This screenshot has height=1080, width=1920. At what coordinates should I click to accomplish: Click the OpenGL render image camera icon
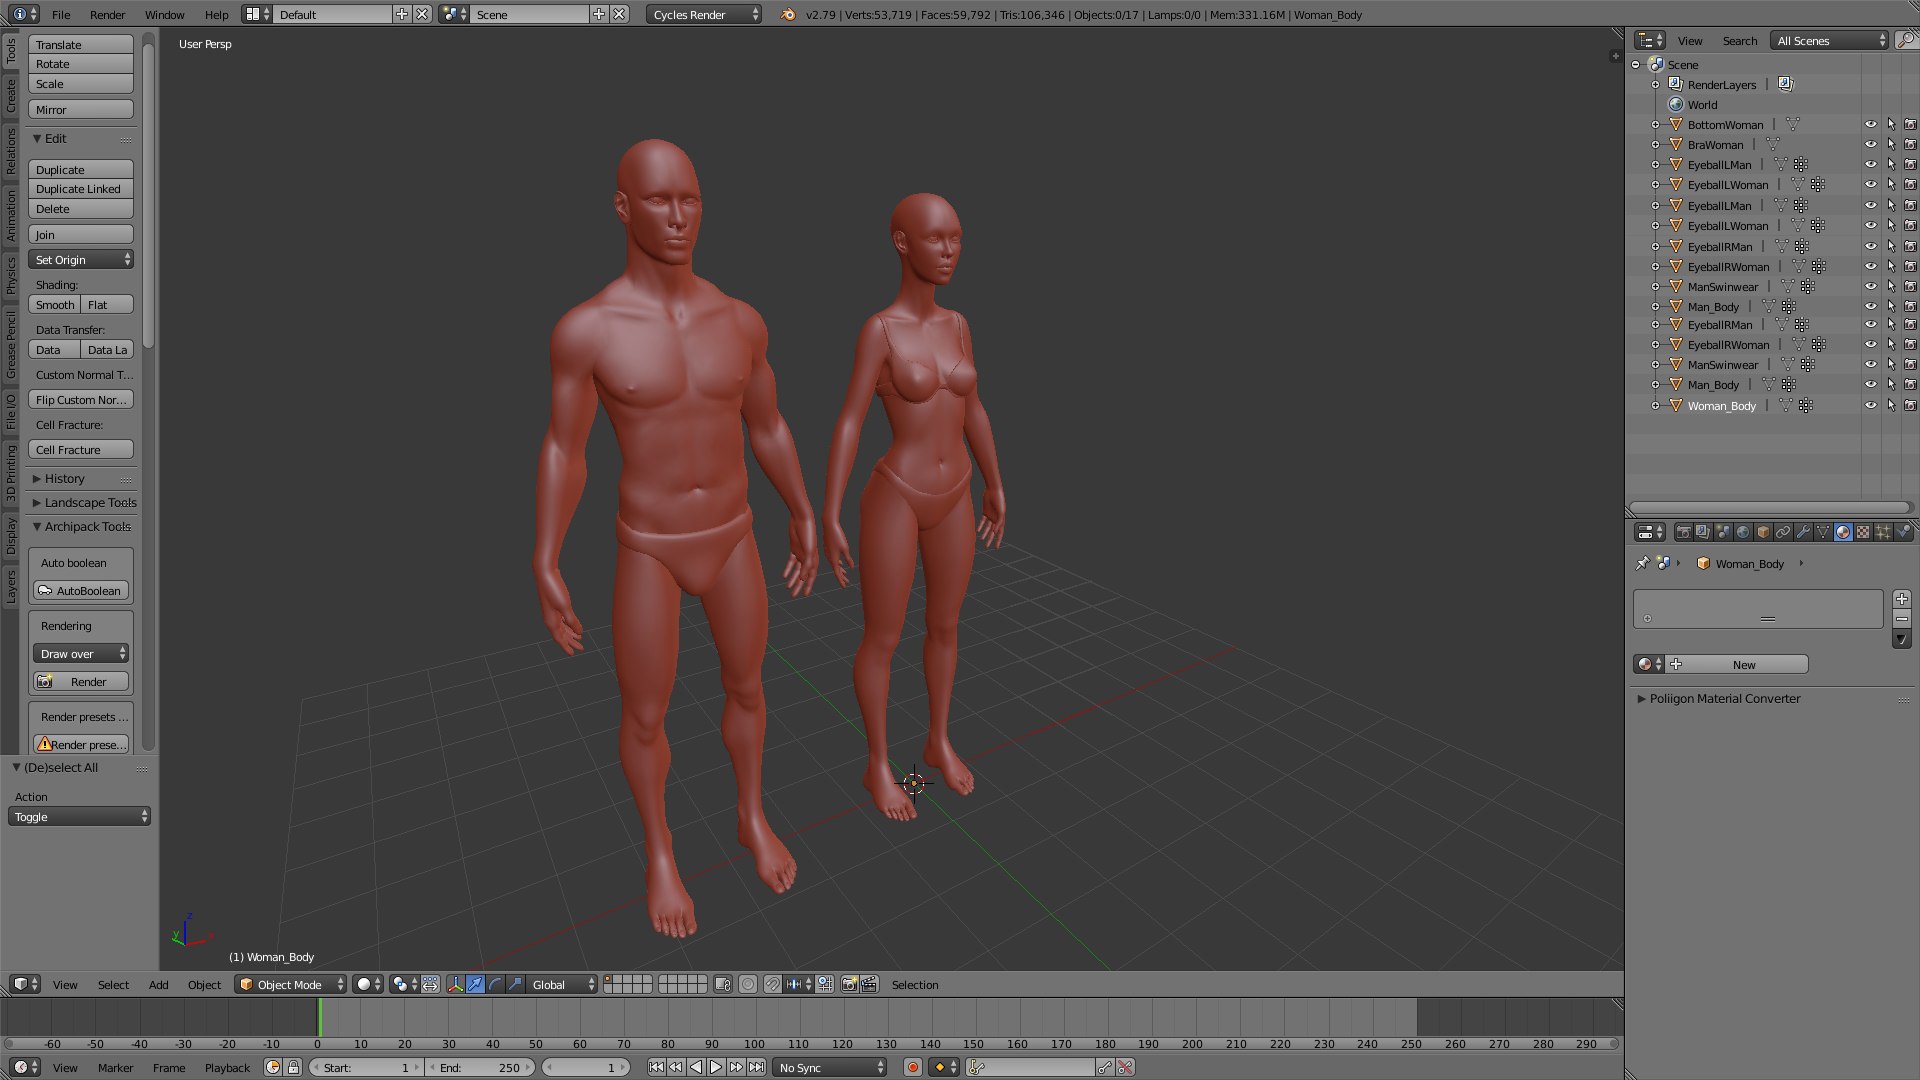(849, 985)
